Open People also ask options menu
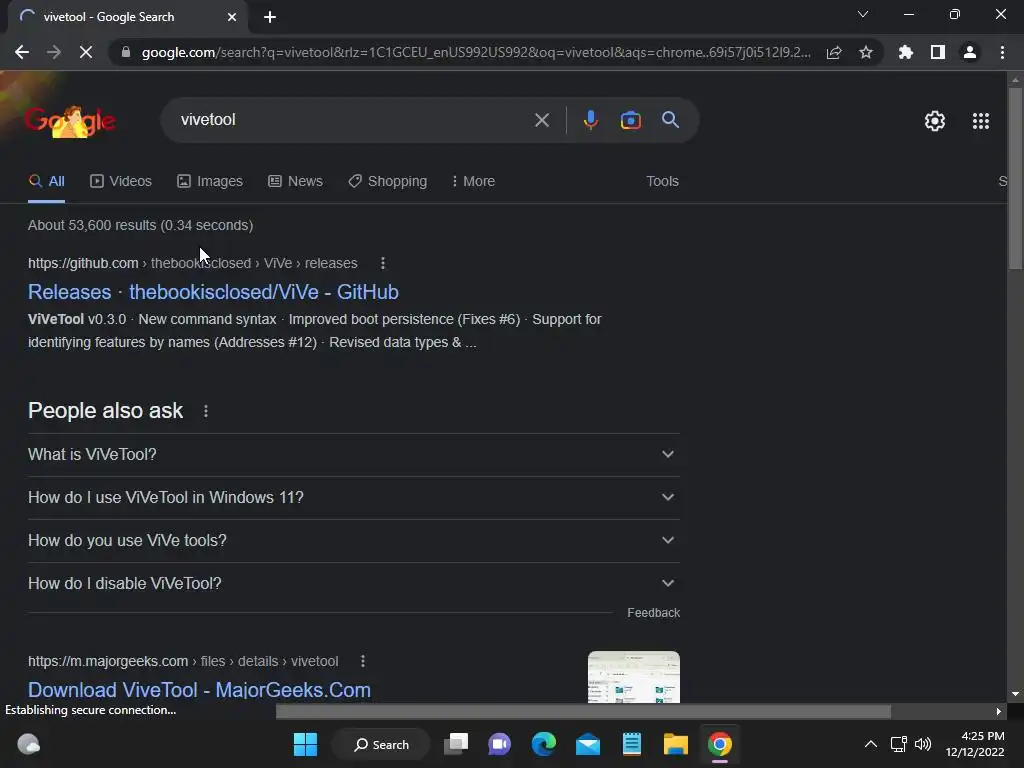The image size is (1024, 768). pyautogui.click(x=206, y=411)
